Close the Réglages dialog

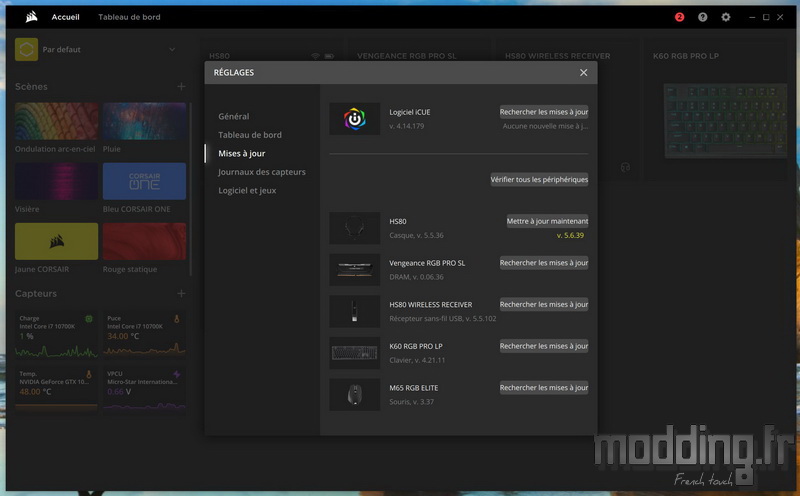point(584,72)
